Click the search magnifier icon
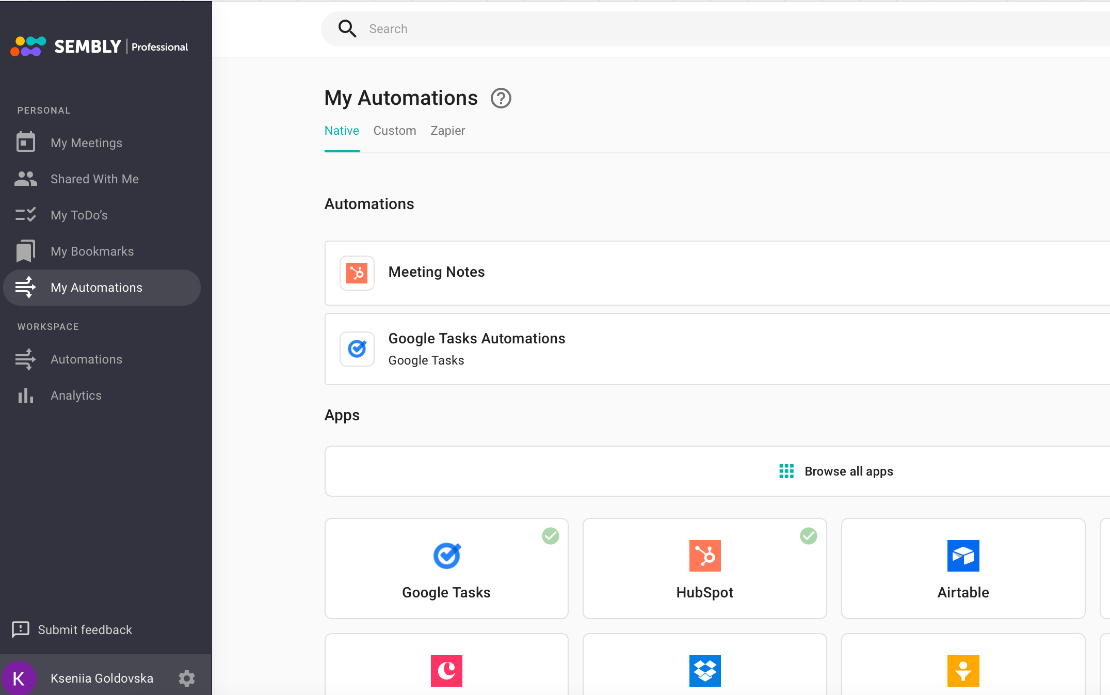Viewport: 1110px width, 695px height. click(x=347, y=29)
